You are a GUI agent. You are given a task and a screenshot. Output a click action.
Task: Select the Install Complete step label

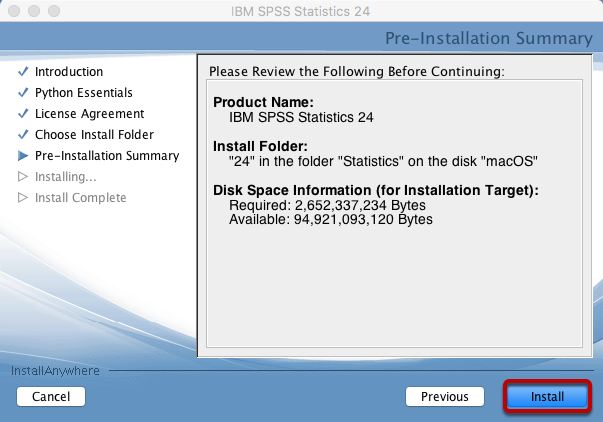pos(81,198)
